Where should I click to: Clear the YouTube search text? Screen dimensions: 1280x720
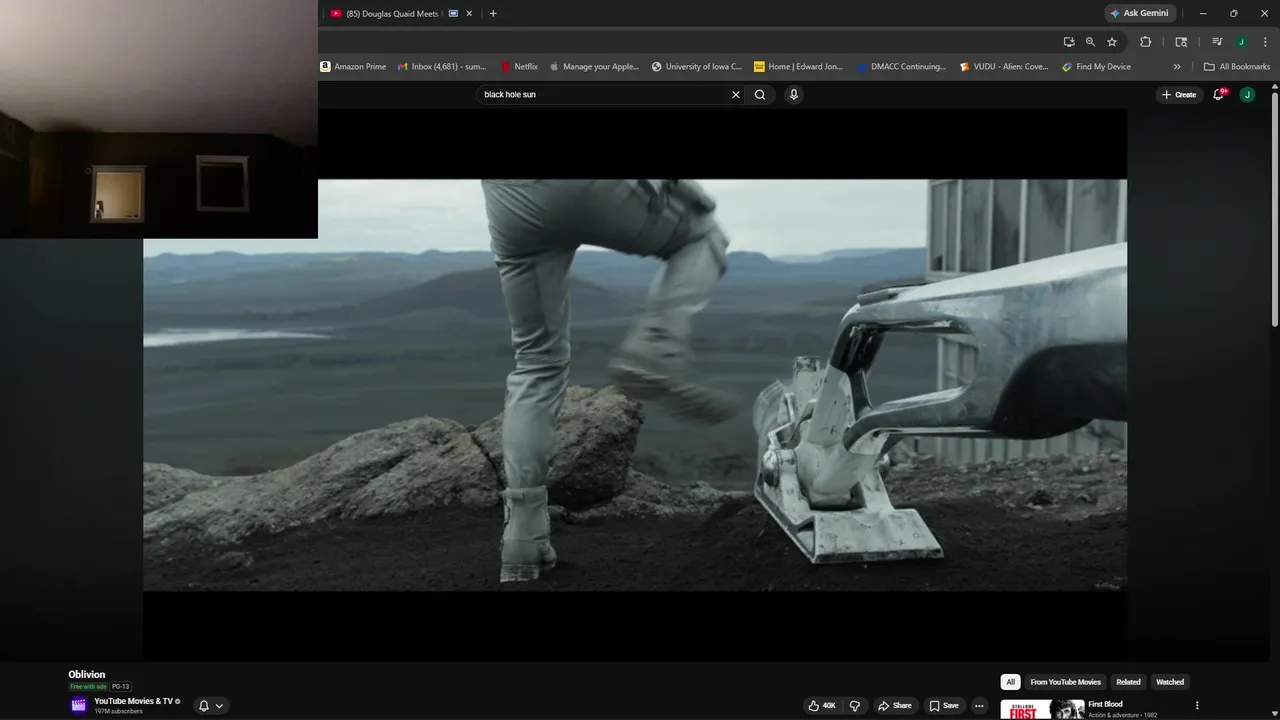pyautogui.click(x=736, y=95)
